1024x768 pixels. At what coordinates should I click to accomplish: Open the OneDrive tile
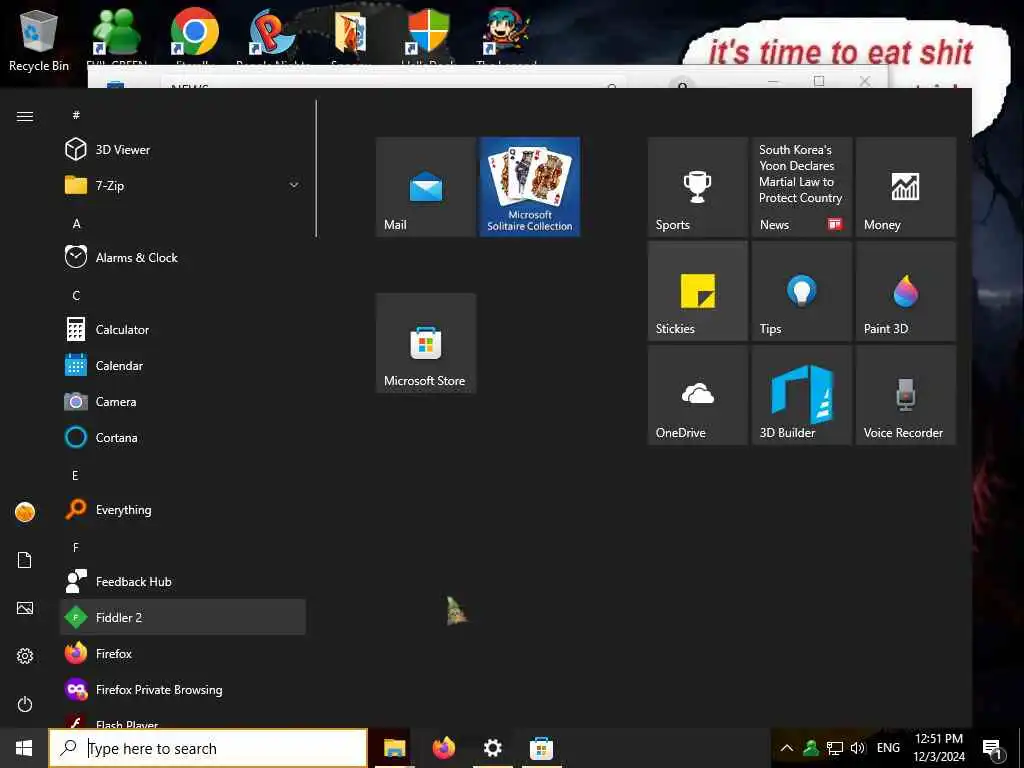tap(697, 395)
